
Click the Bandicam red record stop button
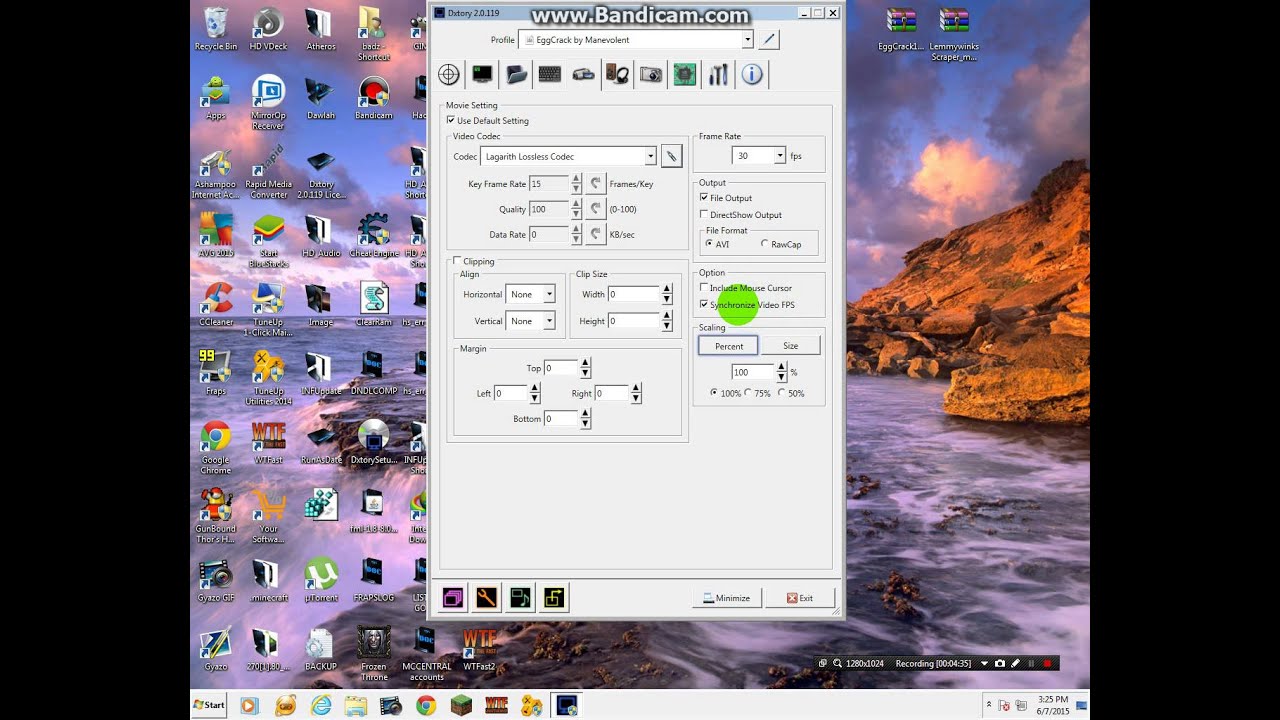click(x=1048, y=663)
